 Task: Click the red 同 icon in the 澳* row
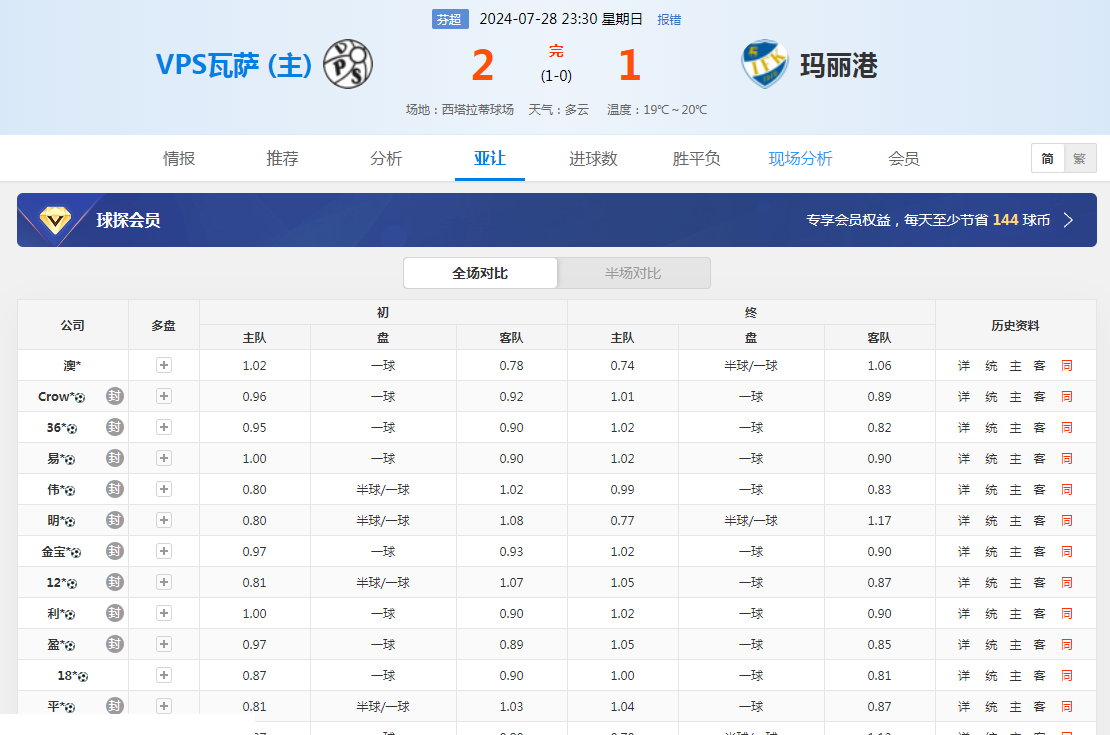click(x=1067, y=366)
